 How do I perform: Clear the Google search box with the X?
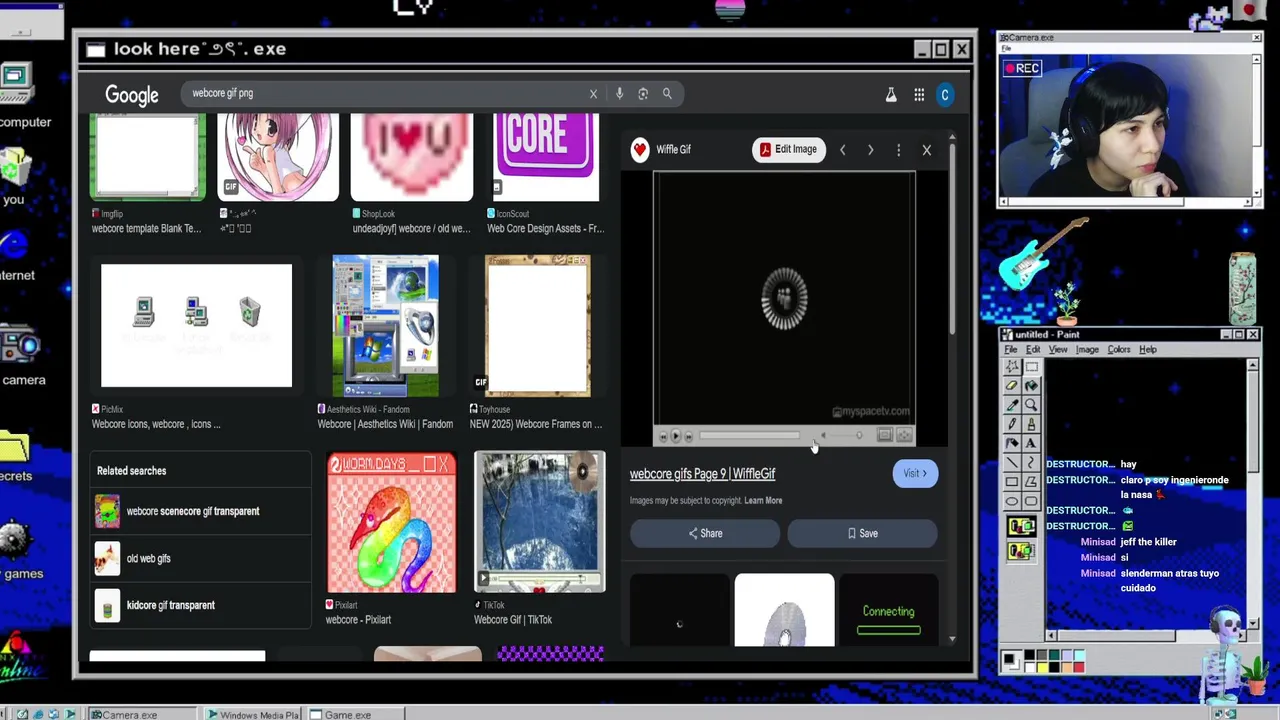593,94
